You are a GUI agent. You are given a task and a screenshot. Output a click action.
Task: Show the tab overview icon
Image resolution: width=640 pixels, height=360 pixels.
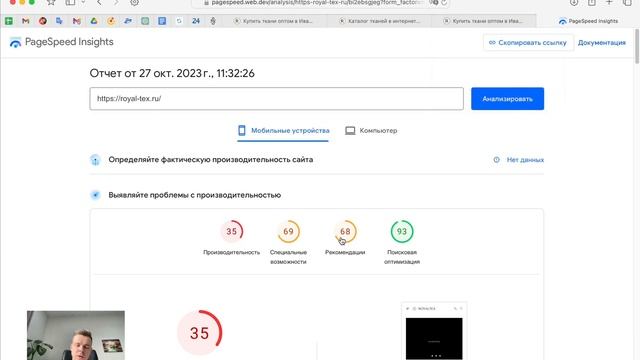[x=627, y=2]
